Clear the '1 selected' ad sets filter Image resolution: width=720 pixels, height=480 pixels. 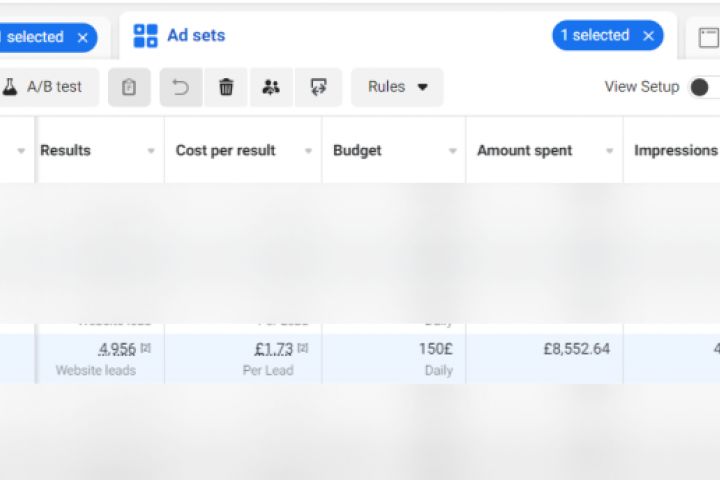coord(648,36)
